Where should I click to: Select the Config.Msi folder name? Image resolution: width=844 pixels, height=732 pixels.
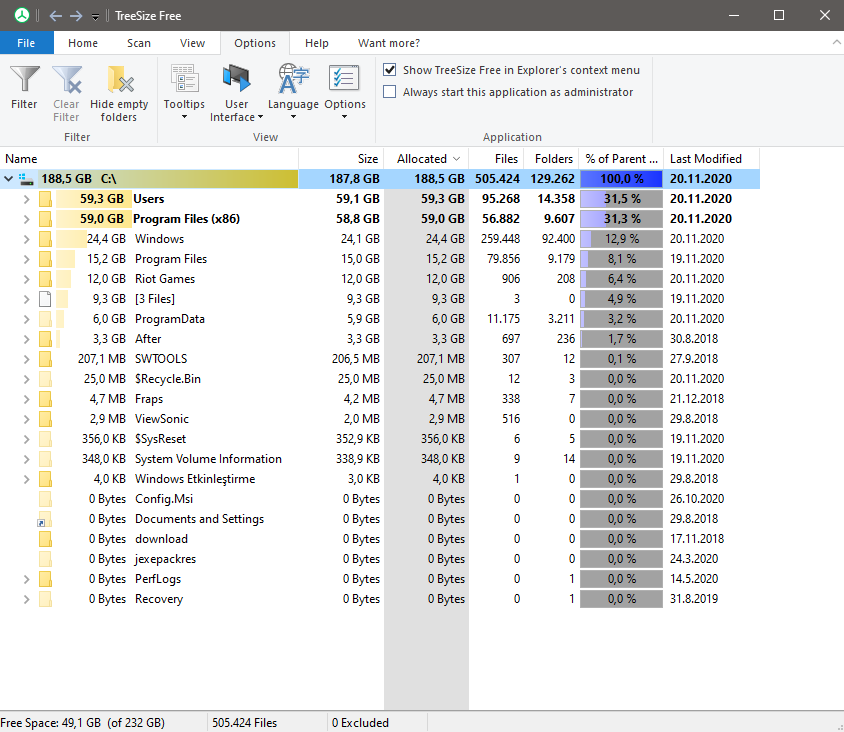click(164, 499)
